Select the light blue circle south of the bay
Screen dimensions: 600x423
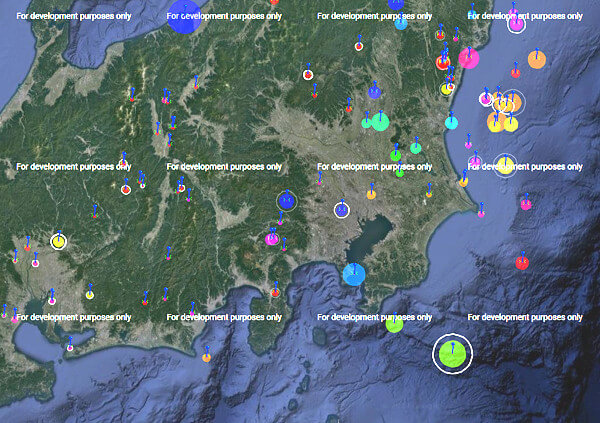pyautogui.click(x=354, y=274)
